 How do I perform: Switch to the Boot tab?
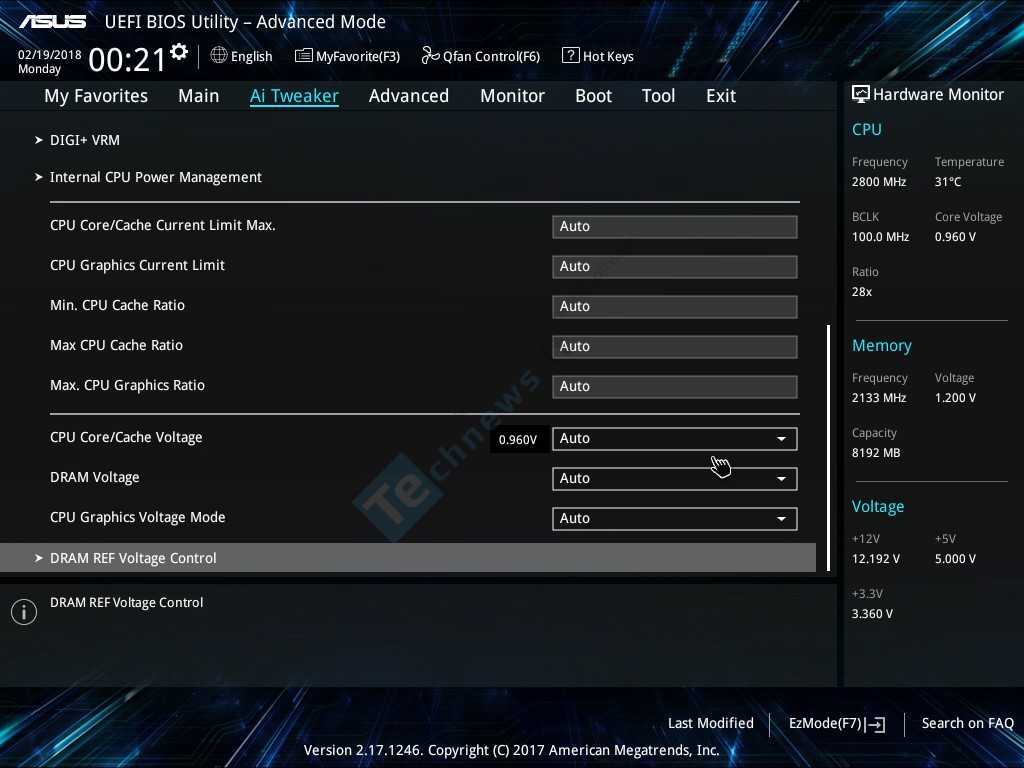point(593,96)
